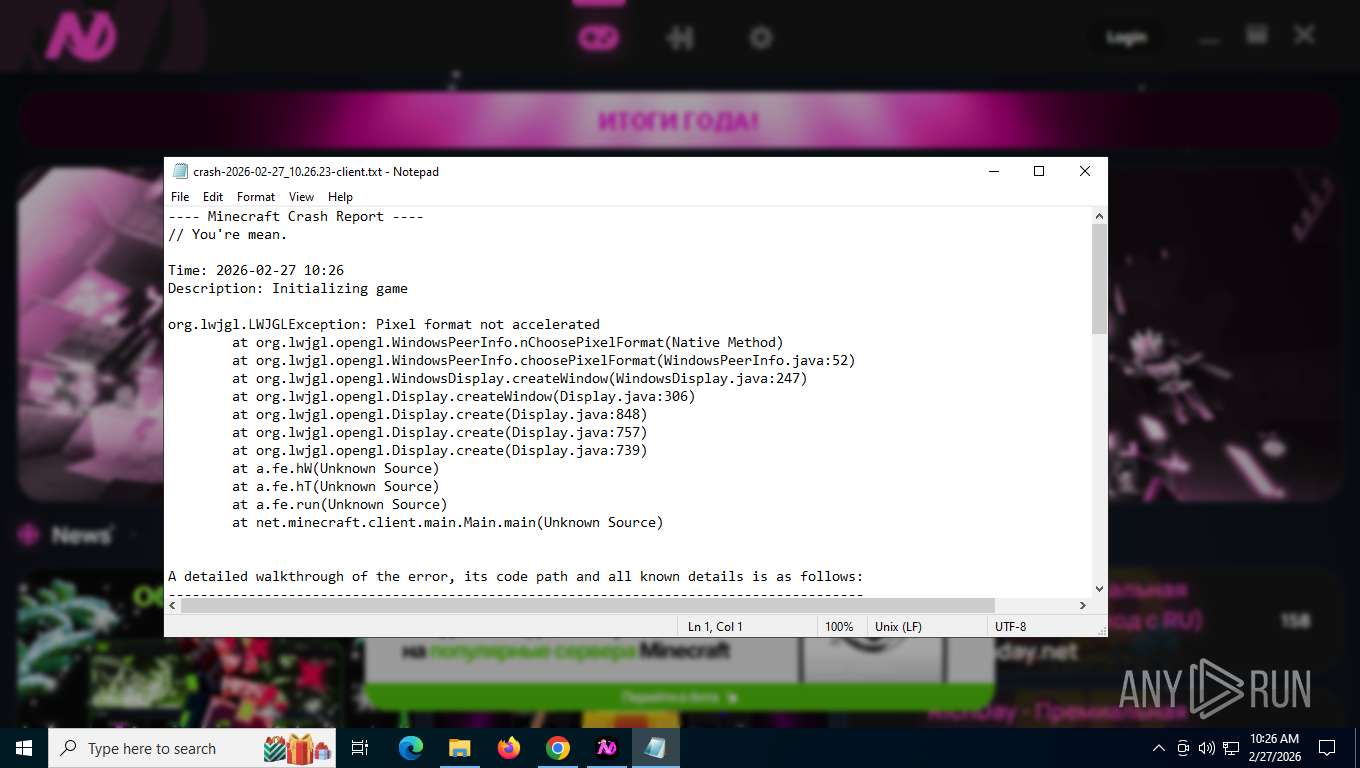Click the green button on the launcher ad banner
The height and width of the screenshot is (768, 1360).
tap(680, 697)
